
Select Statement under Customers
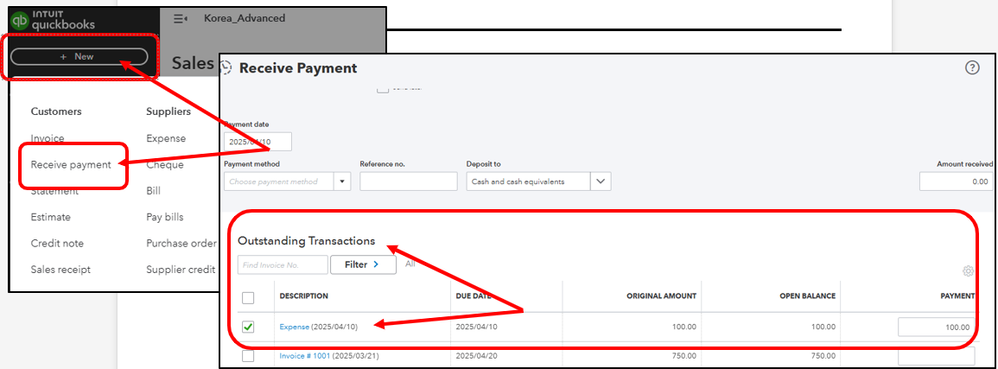coord(54,191)
